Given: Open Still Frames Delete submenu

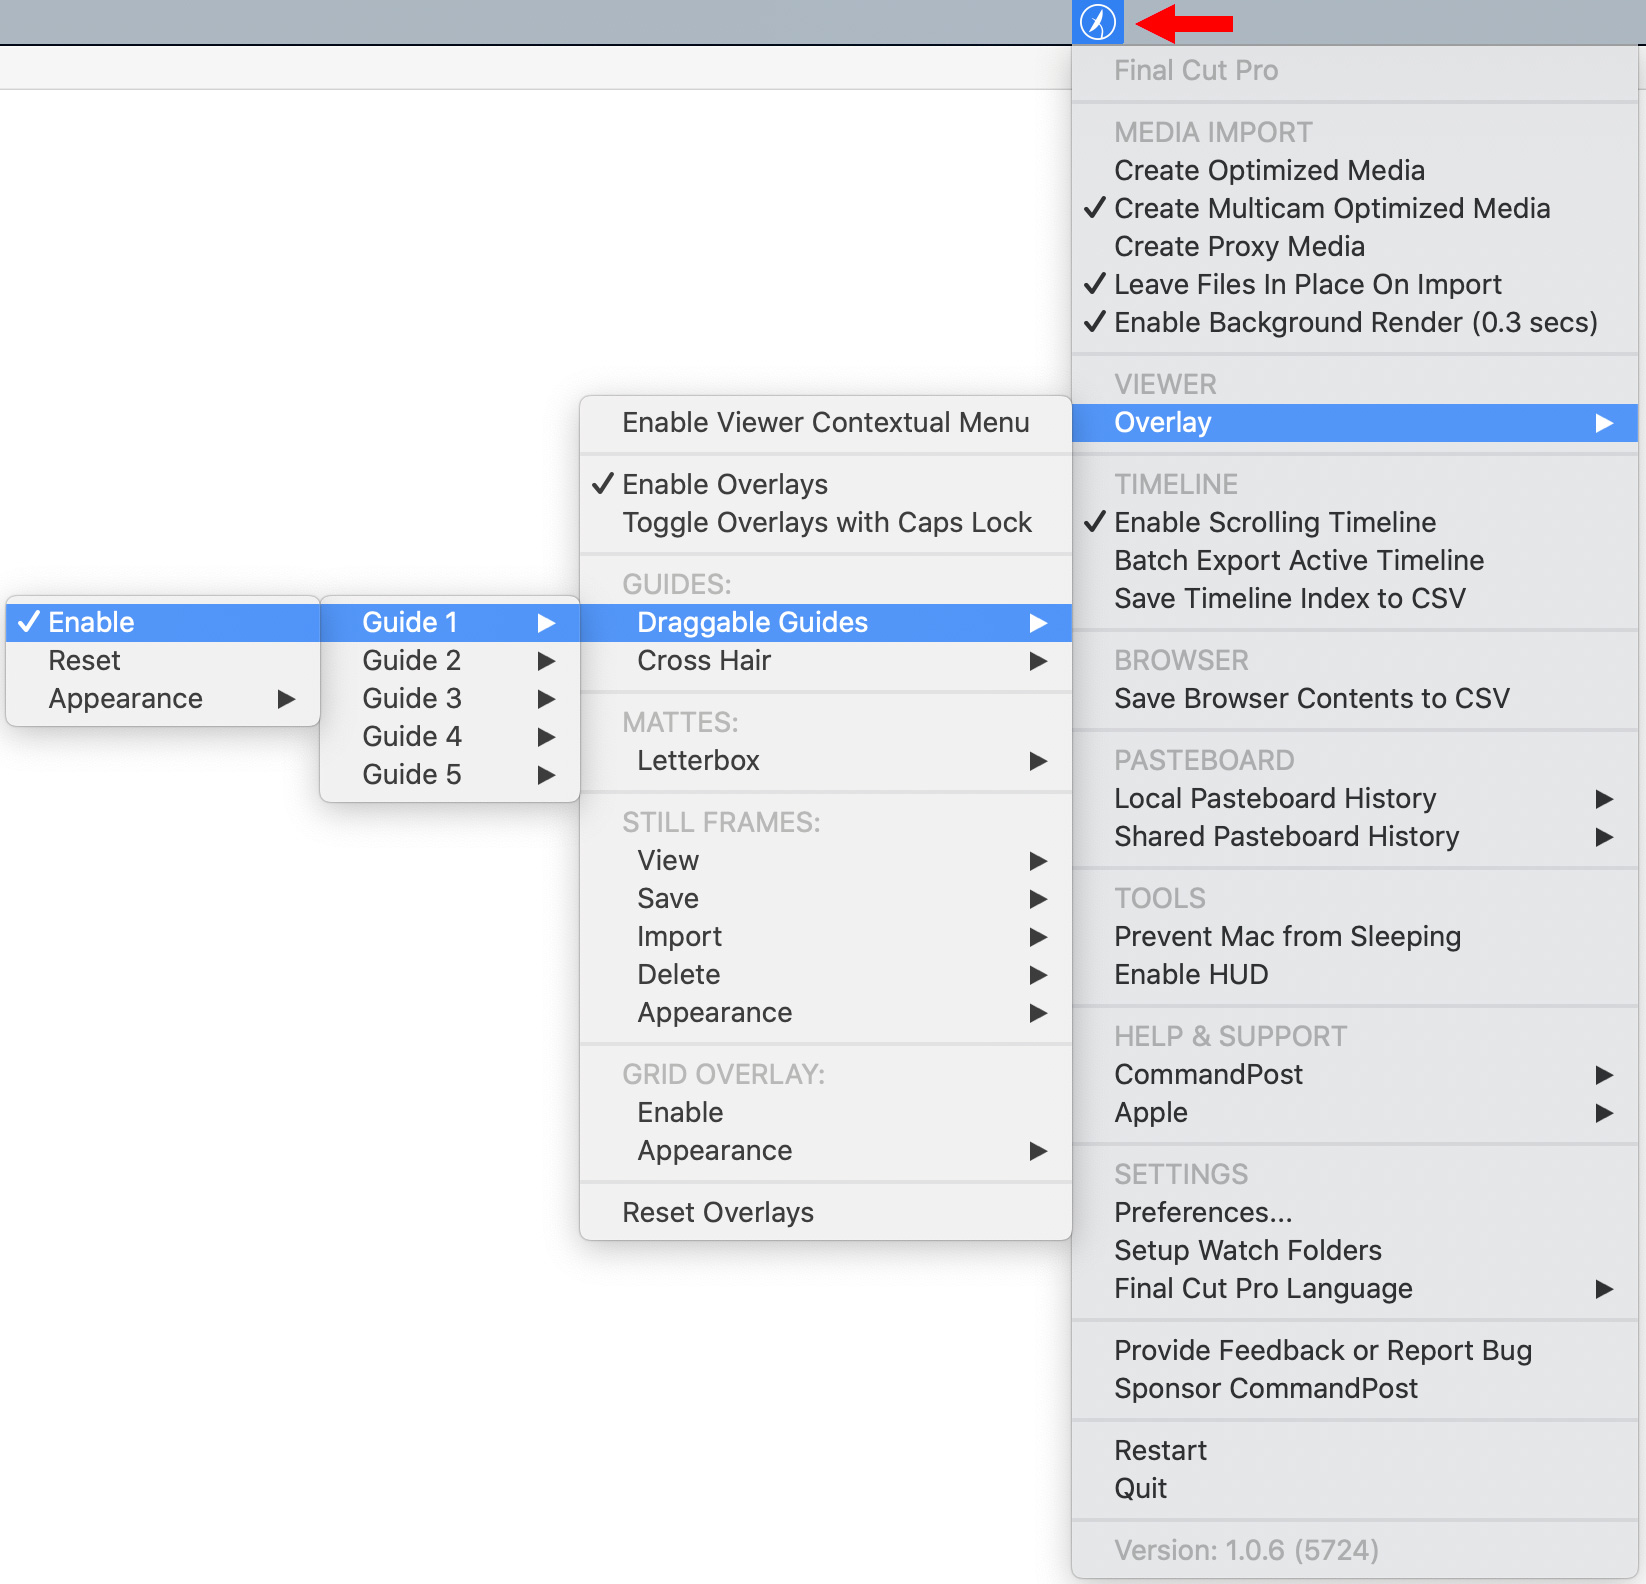Looking at the screenshot, I should [826, 974].
